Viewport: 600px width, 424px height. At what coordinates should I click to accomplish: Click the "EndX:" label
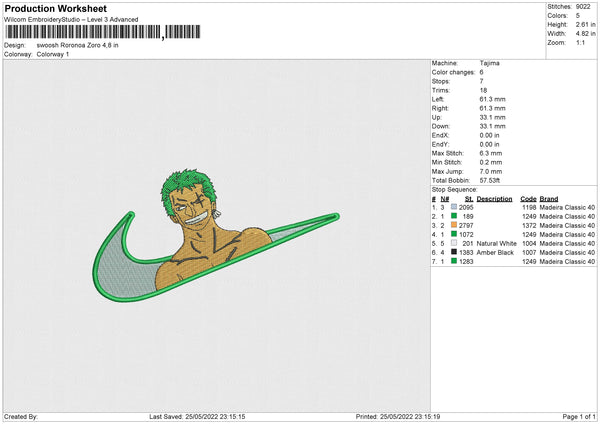coord(440,135)
